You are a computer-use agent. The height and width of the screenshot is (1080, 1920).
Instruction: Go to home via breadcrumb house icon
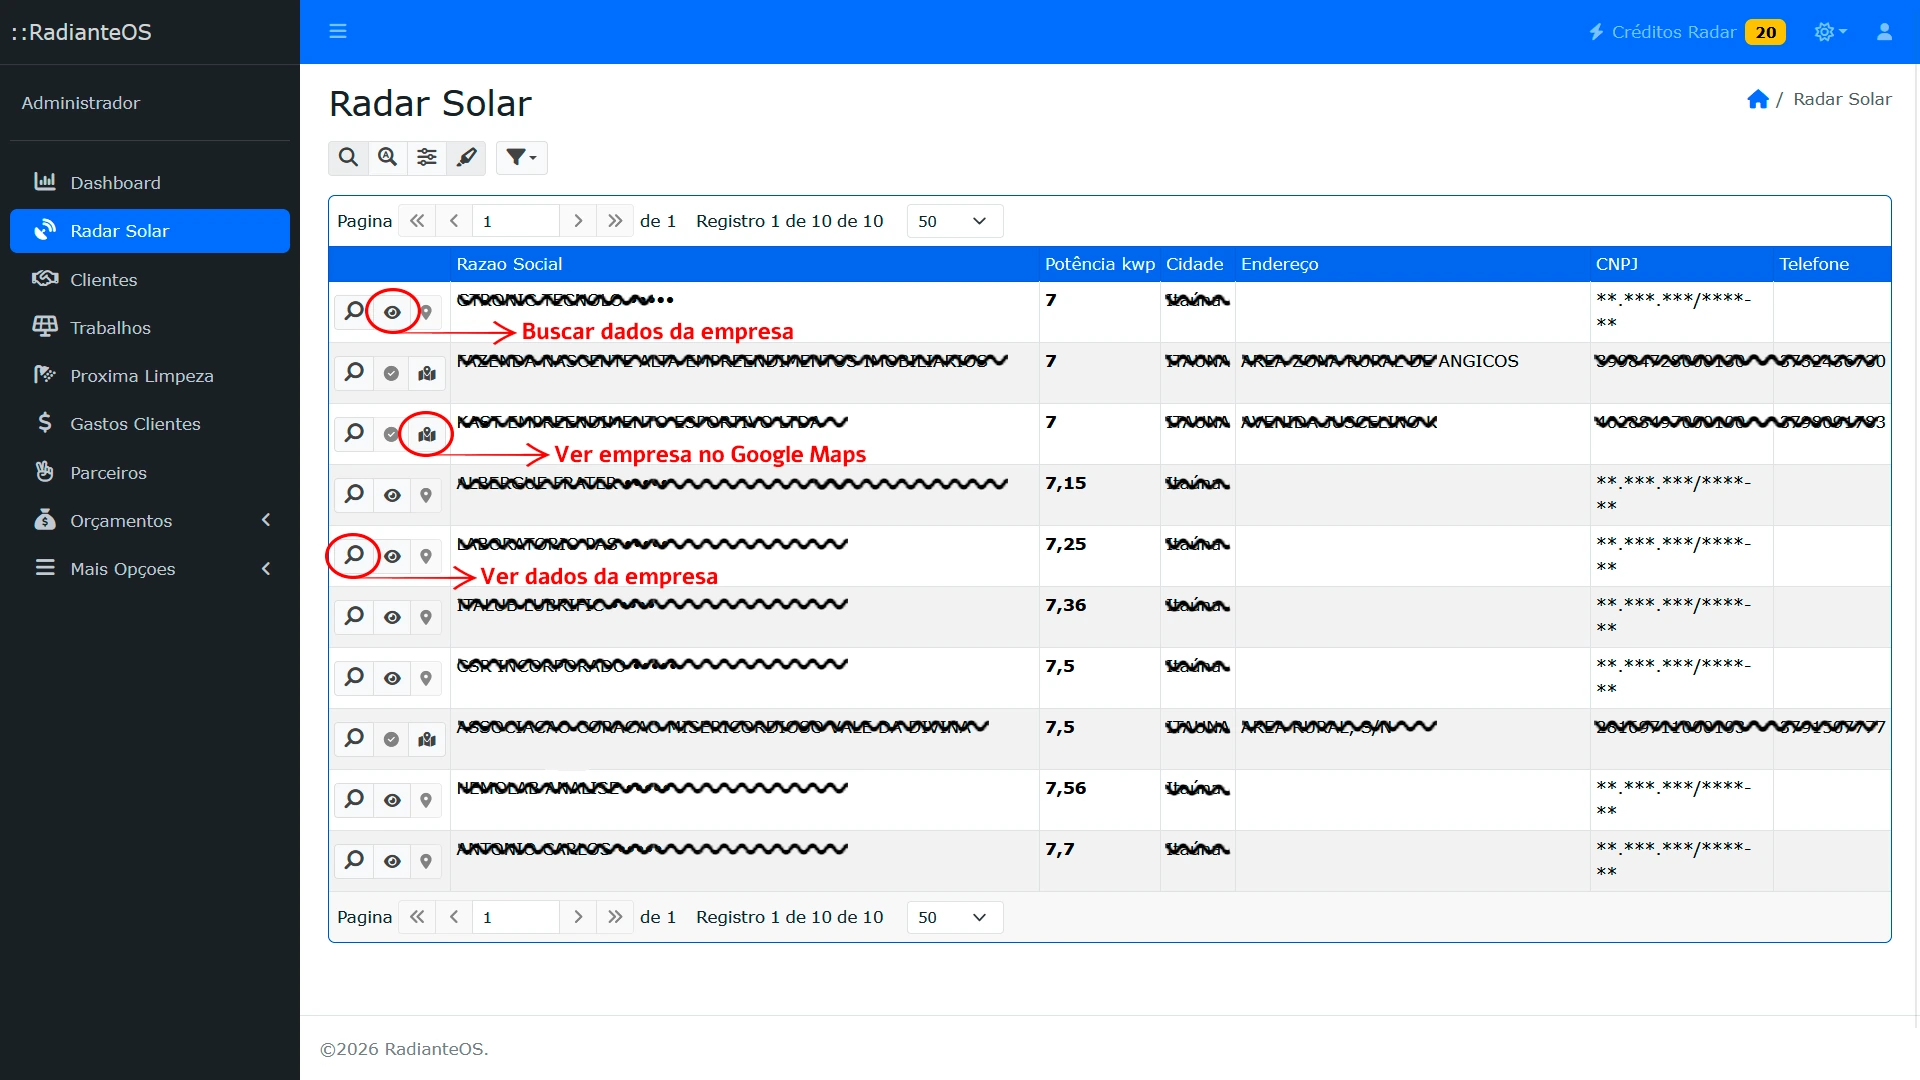(1757, 99)
